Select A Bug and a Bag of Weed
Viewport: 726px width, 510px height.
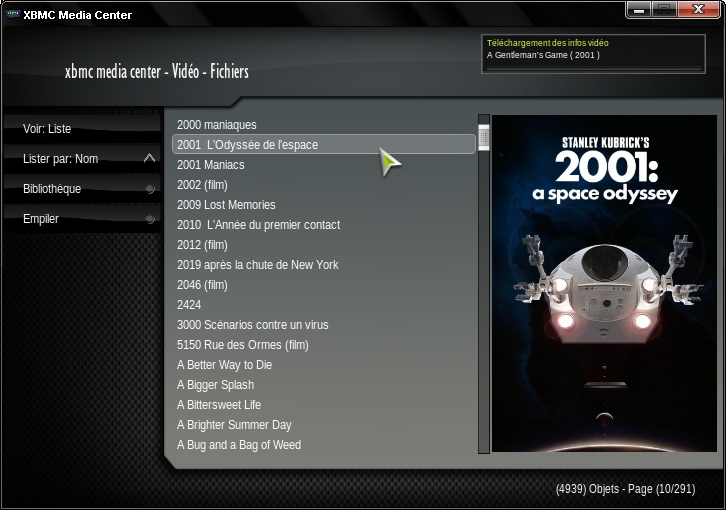[324, 445]
